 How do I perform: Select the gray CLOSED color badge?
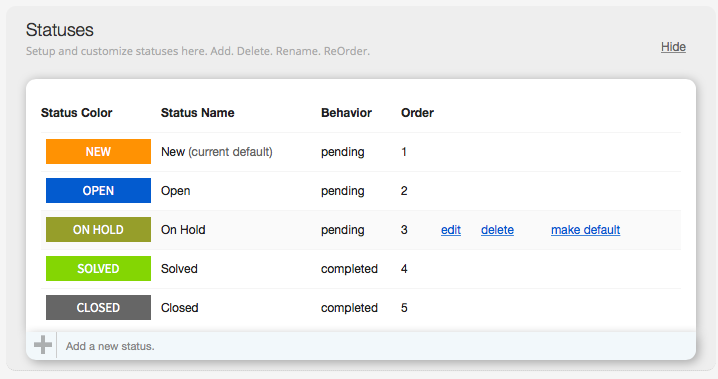click(x=98, y=307)
